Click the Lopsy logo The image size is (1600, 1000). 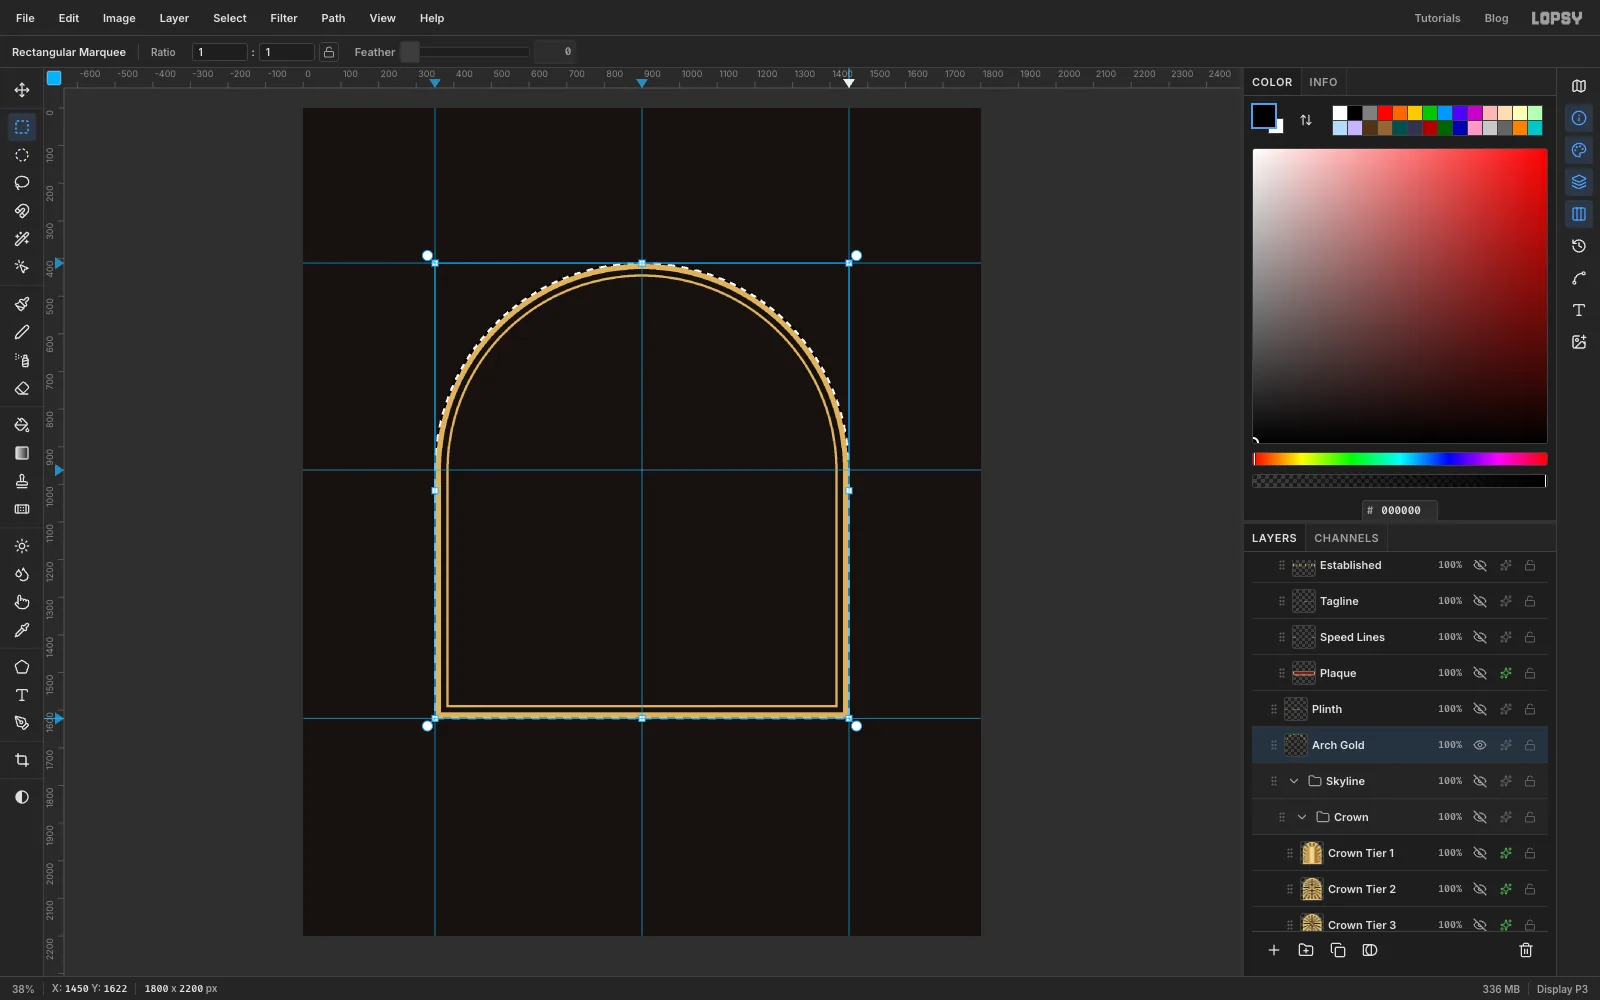point(1557,18)
